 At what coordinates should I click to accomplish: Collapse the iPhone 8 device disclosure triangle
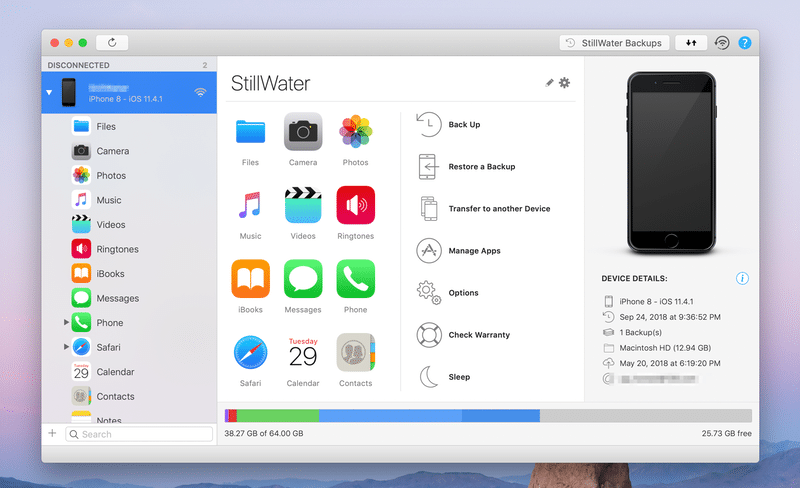point(49,93)
